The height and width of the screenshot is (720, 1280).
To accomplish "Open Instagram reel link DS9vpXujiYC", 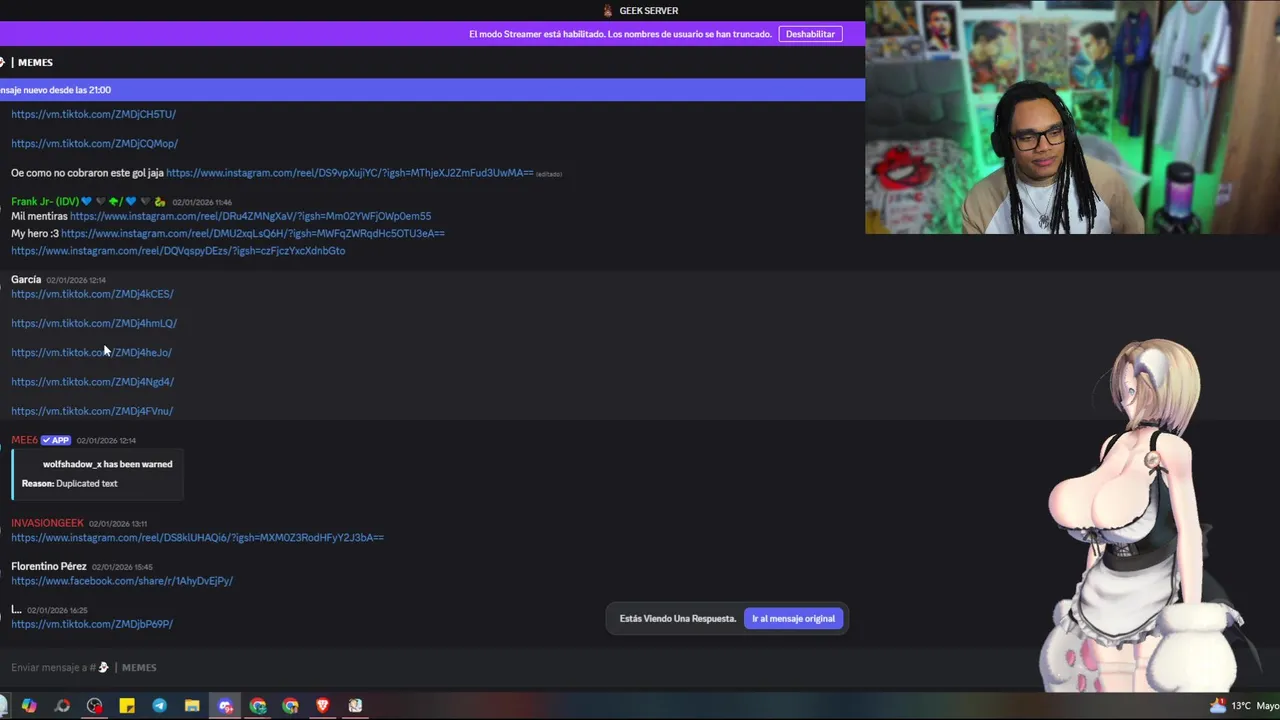I will 349,173.
